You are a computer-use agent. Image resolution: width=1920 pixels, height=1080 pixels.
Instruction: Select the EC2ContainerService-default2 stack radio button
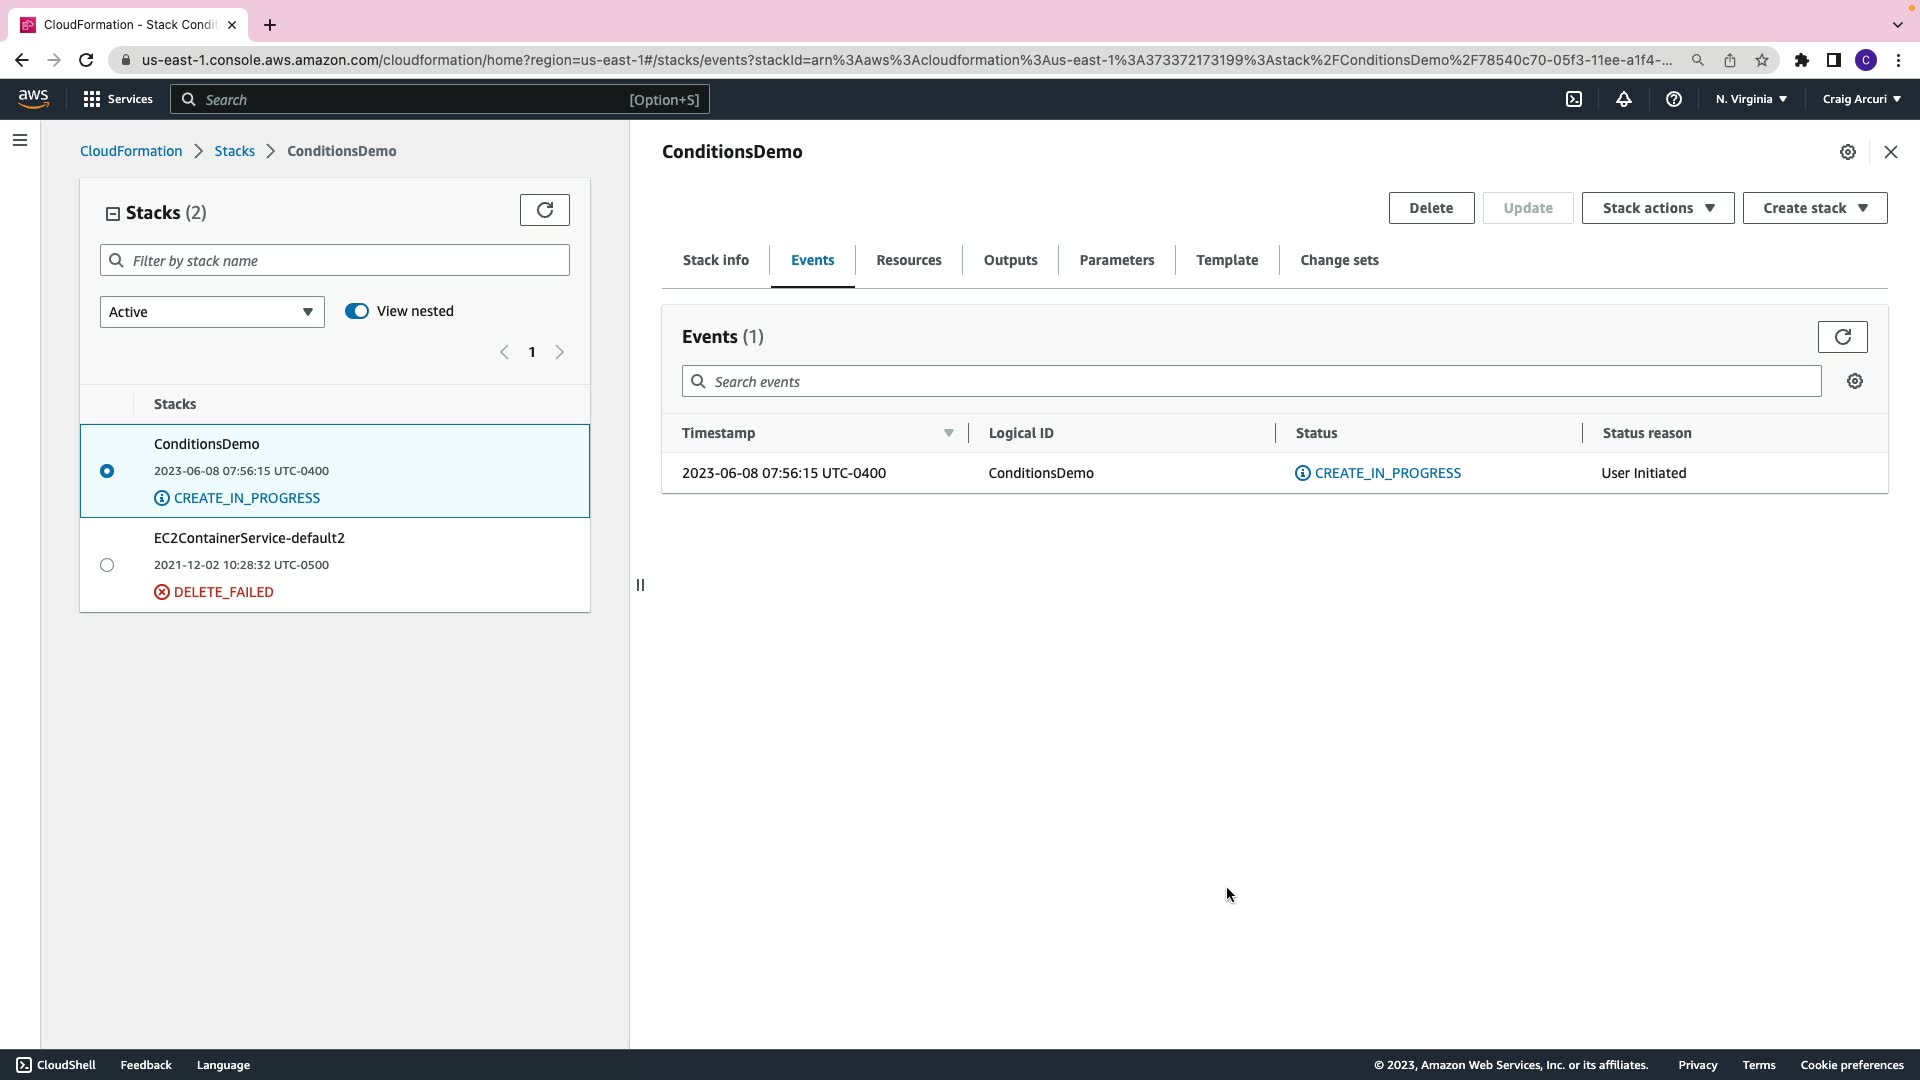pyautogui.click(x=107, y=565)
